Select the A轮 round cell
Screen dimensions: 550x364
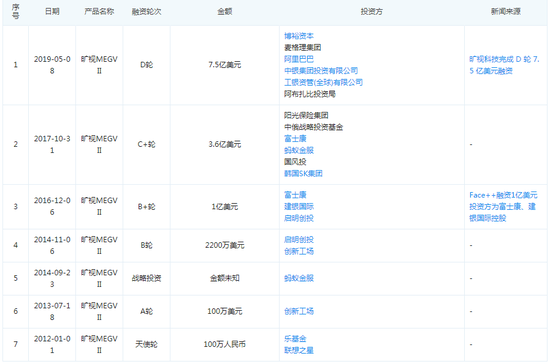(x=147, y=311)
